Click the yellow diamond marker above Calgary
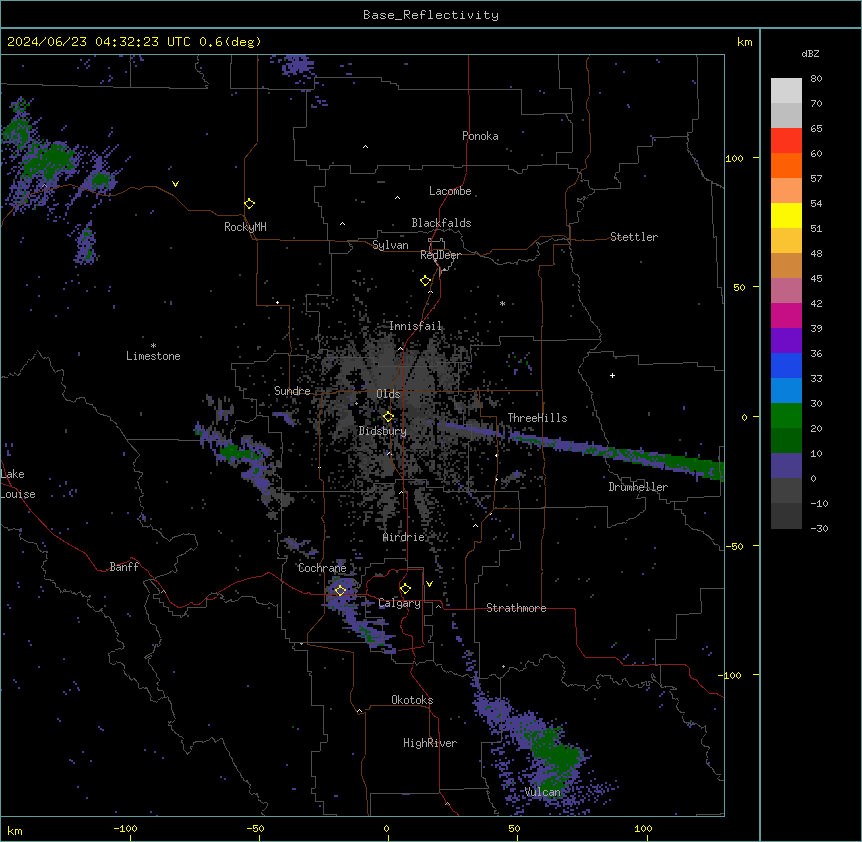Screen dimensions: 862x842 pos(406,589)
